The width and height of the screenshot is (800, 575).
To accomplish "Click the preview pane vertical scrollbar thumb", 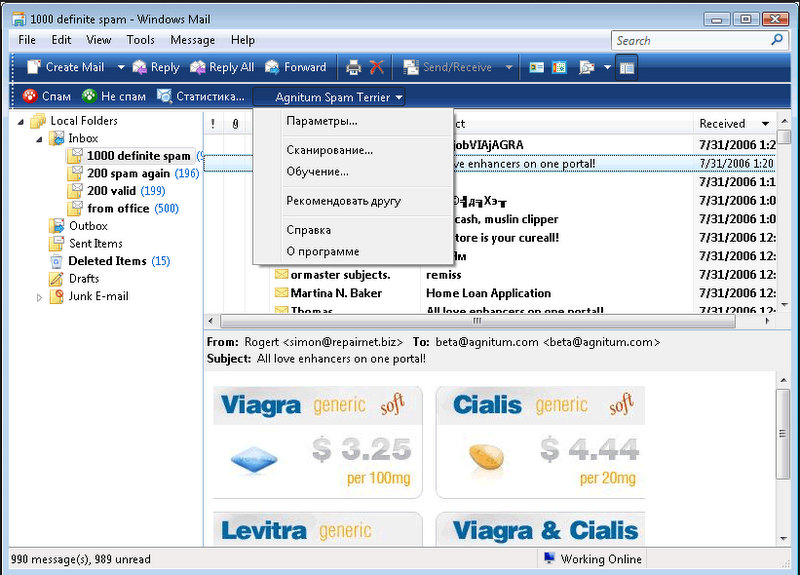I will click(783, 434).
